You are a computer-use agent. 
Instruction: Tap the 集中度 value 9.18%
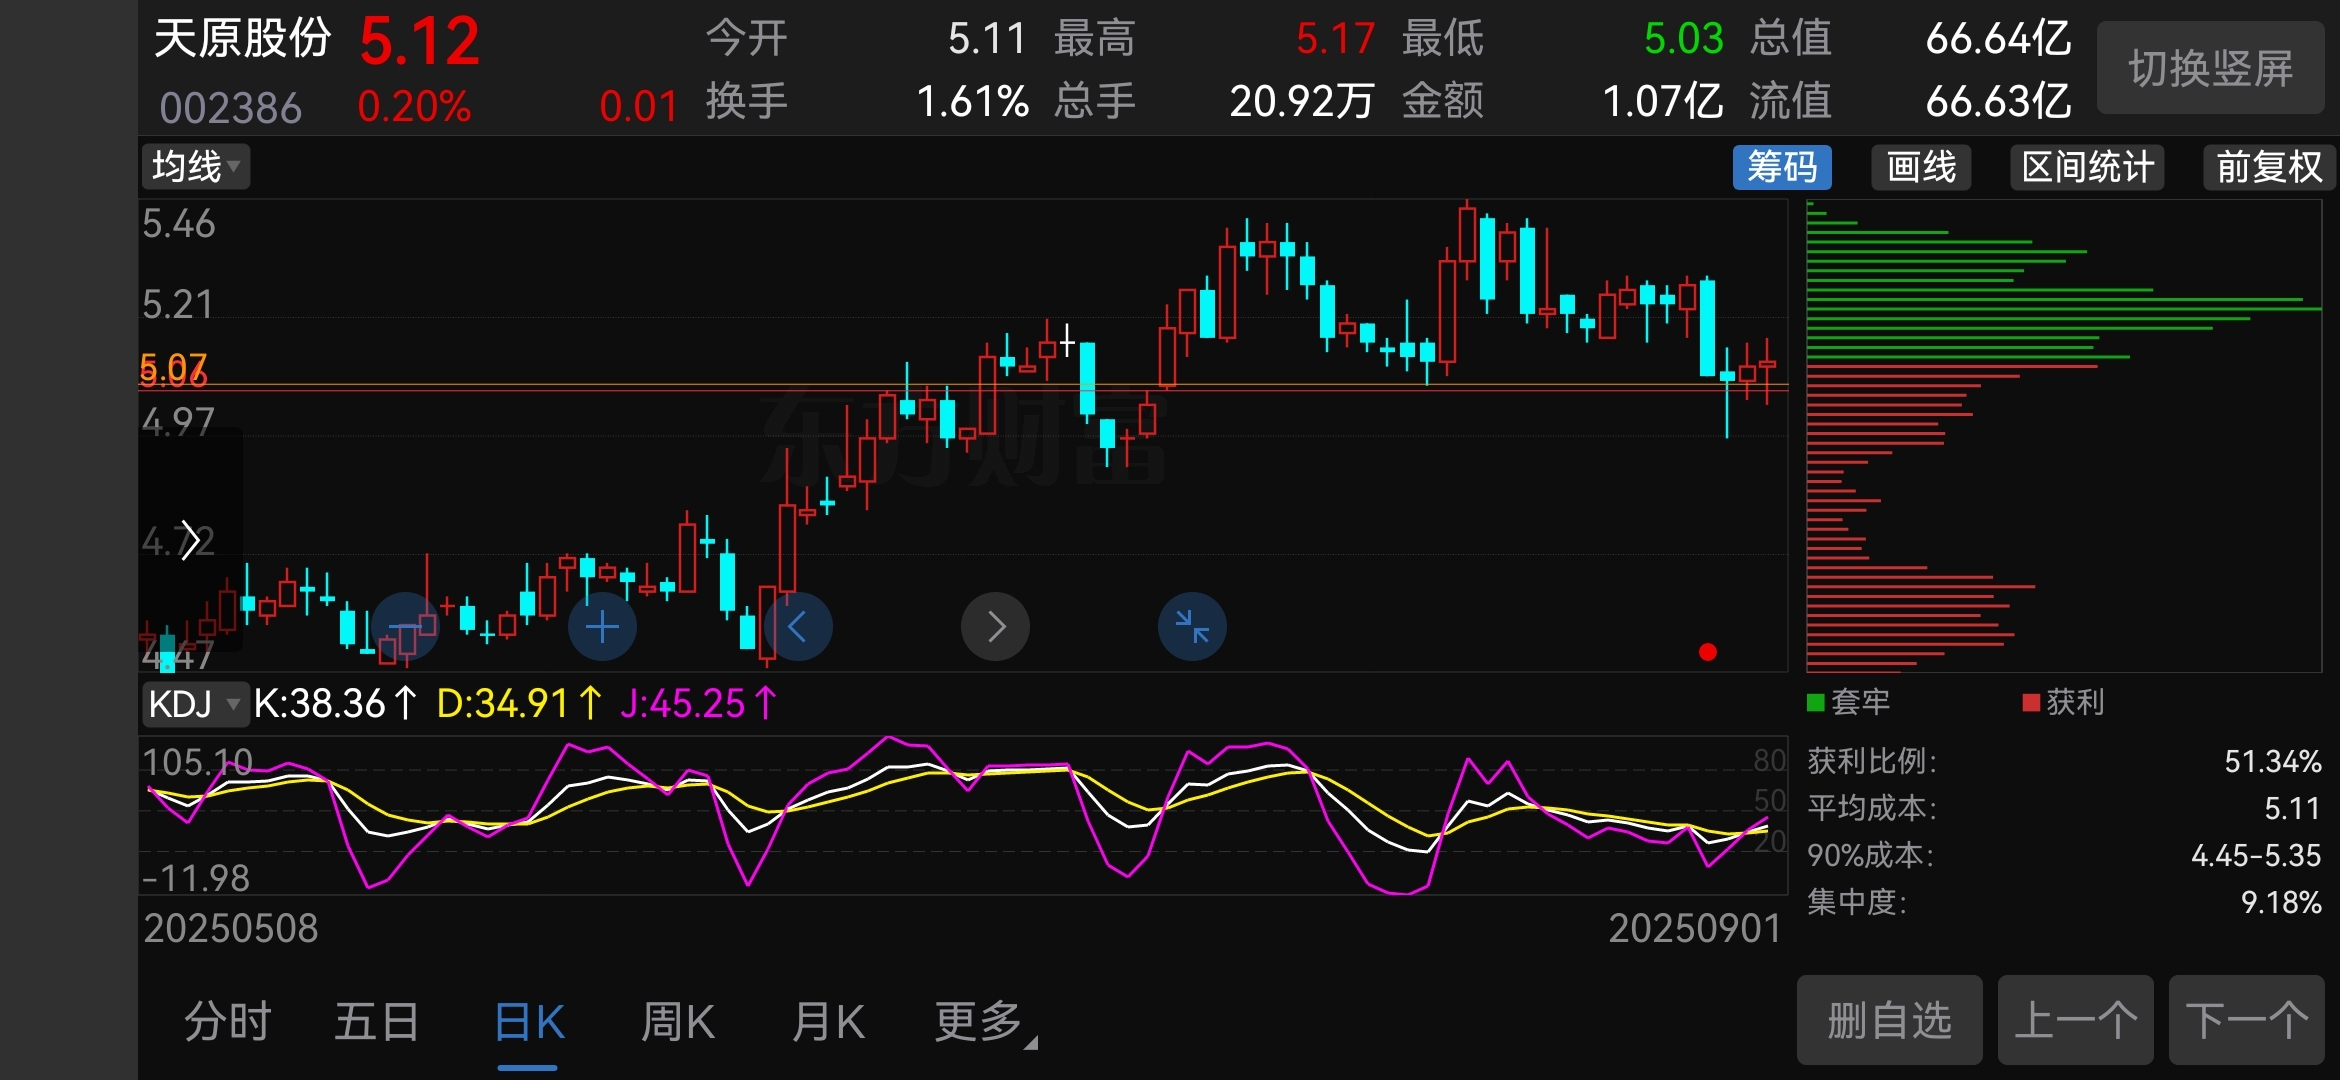pyautogui.click(x=2281, y=903)
